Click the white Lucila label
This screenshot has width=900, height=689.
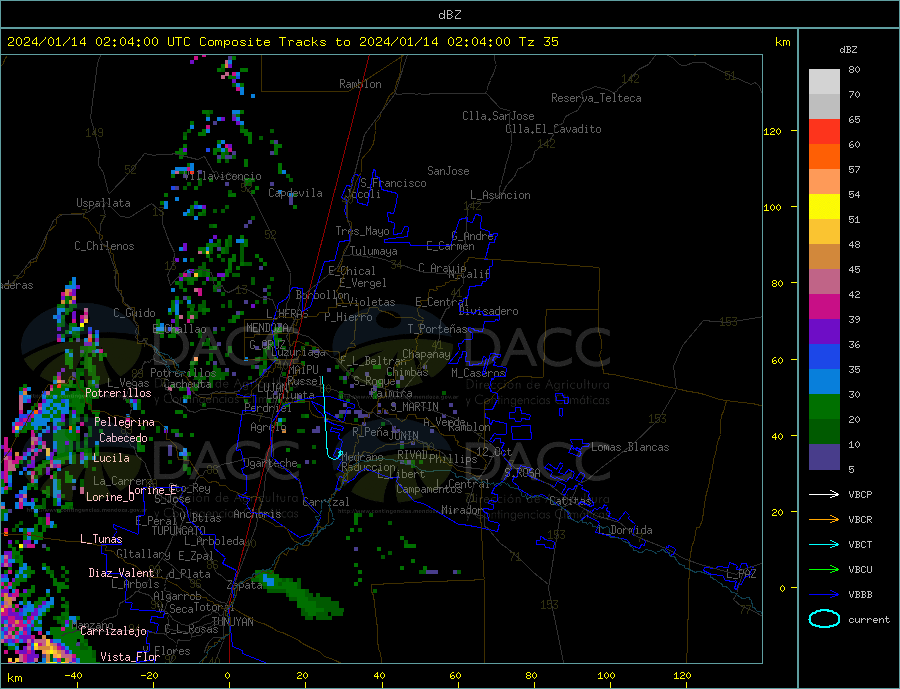[x=111, y=458]
